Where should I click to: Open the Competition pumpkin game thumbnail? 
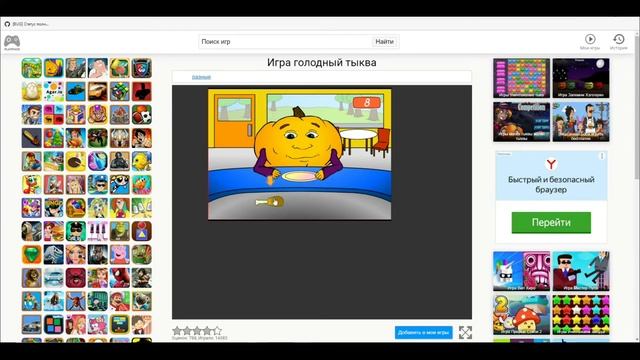click(522, 122)
